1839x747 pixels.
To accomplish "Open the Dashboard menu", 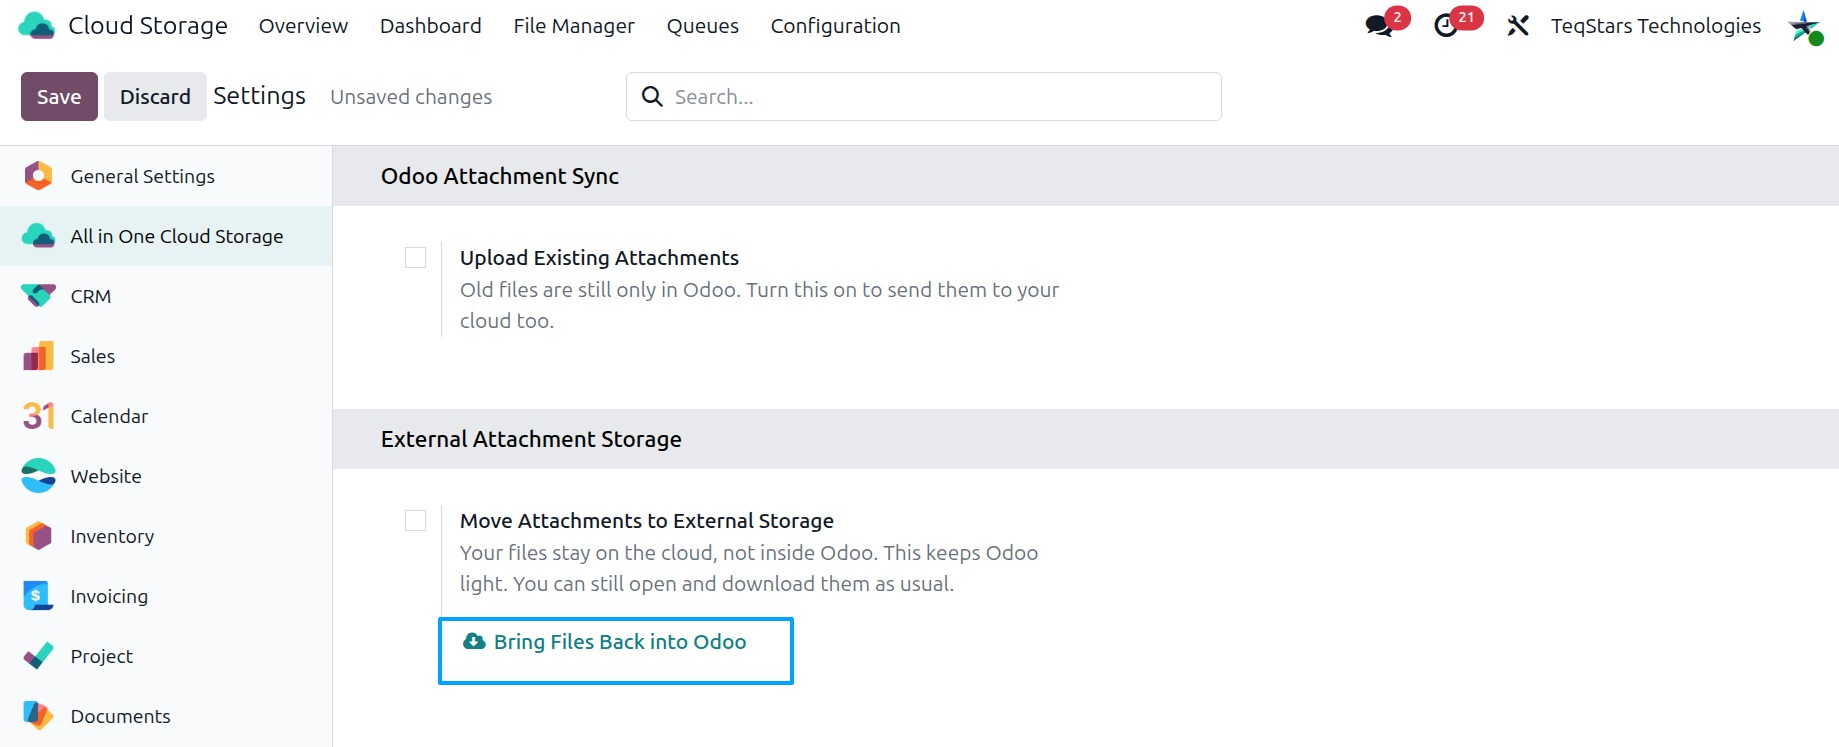I will coord(431,26).
